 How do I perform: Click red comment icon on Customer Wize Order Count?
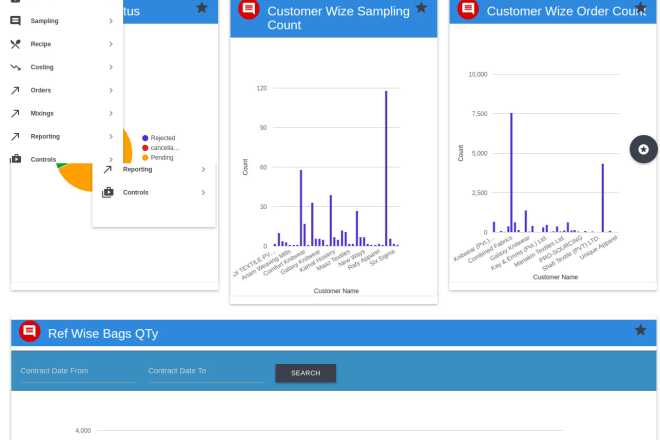[x=468, y=9]
